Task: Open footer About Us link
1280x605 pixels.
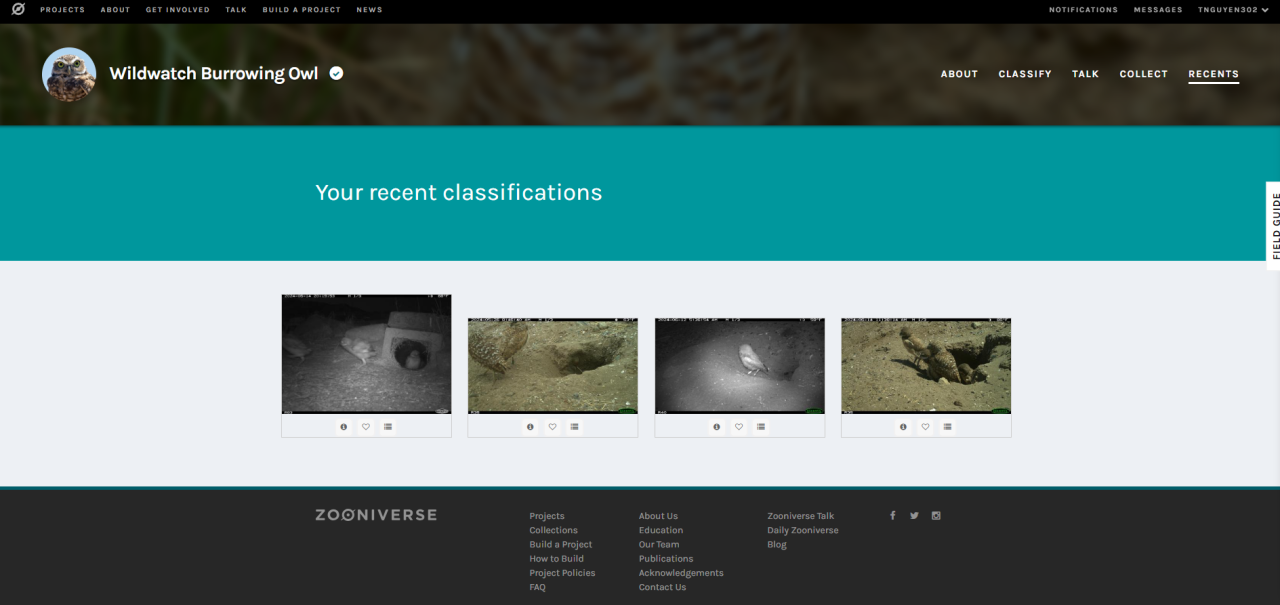Action: (658, 516)
